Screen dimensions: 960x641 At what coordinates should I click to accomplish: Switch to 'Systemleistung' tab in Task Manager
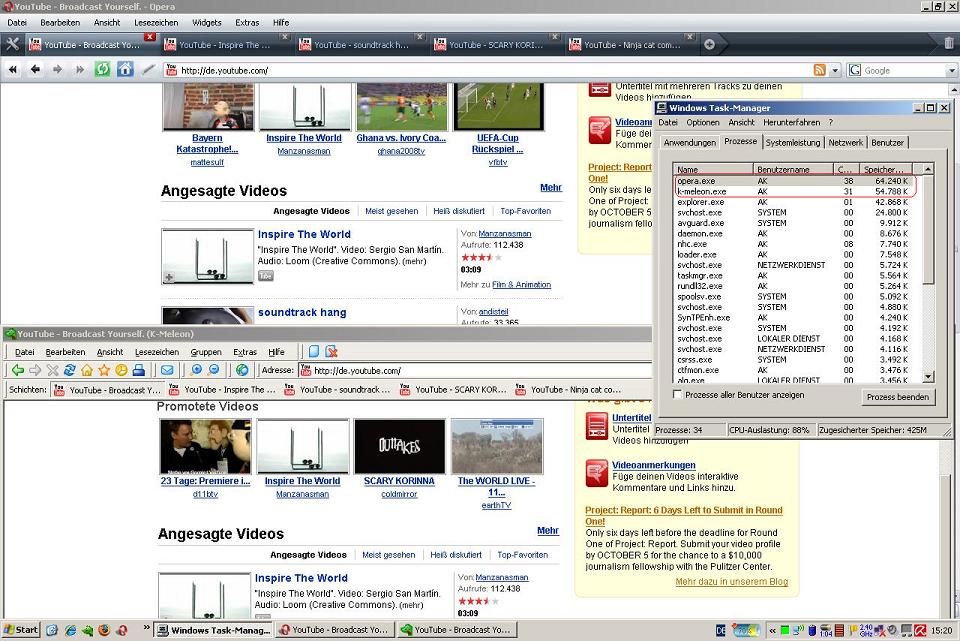point(792,143)
